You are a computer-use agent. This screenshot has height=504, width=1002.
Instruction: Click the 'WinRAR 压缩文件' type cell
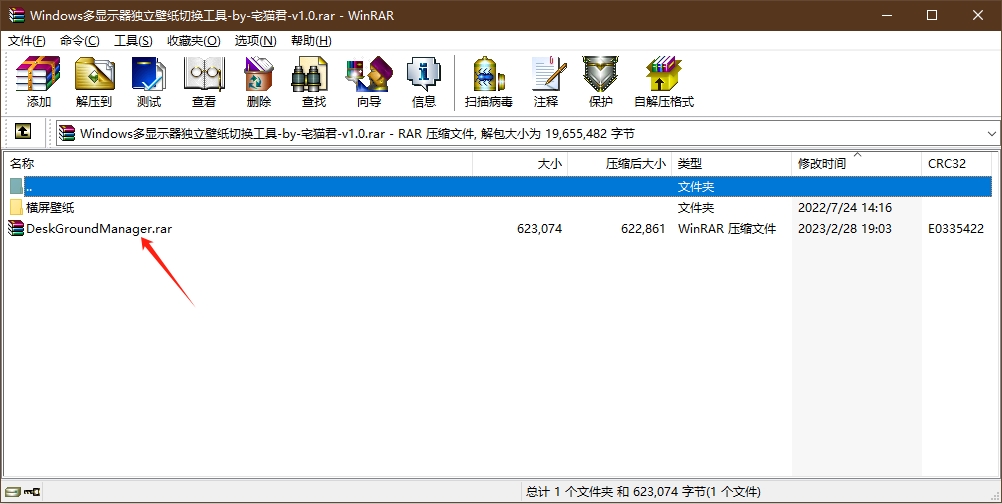click(x=727, y=228)
